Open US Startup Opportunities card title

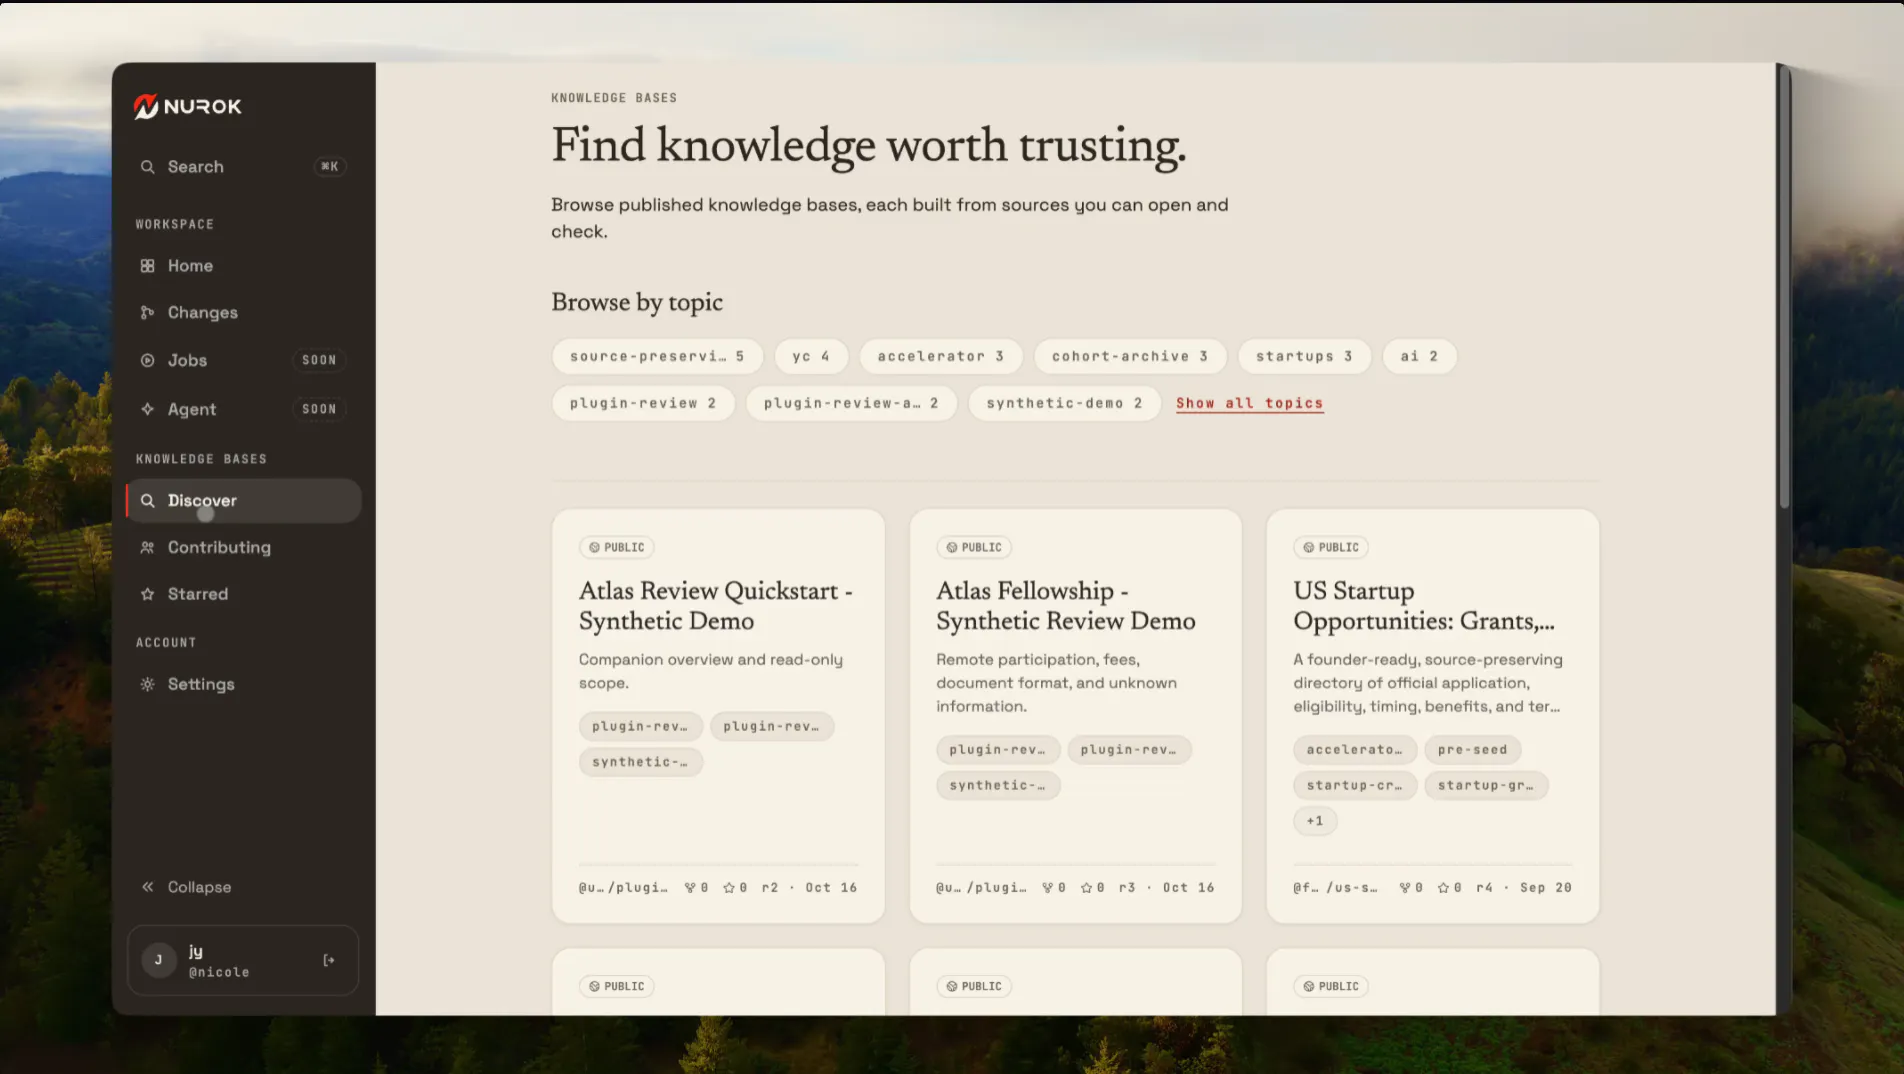pyautogui.click(x=1424, y=606)
